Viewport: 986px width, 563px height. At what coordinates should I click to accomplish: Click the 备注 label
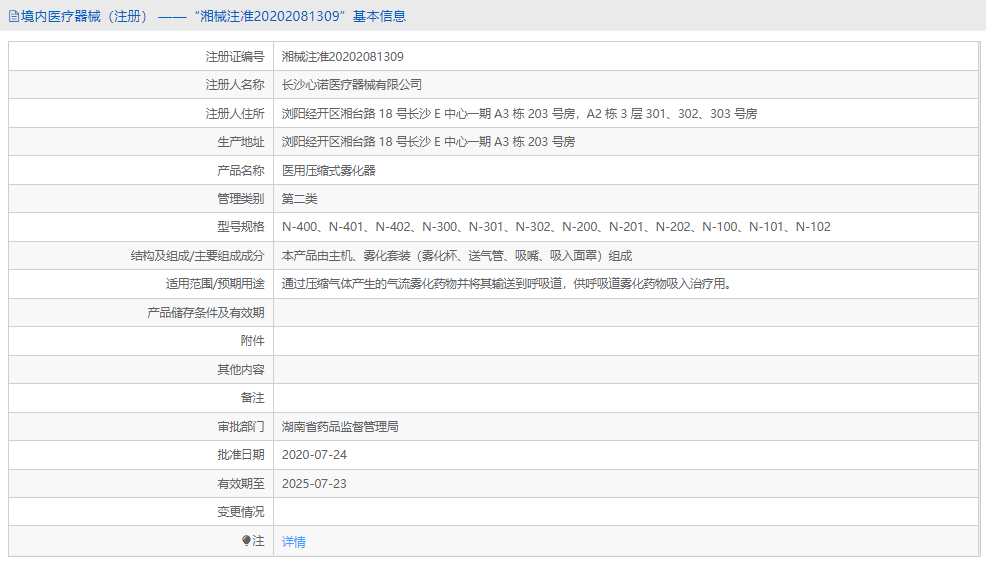(x=253, y=398)
